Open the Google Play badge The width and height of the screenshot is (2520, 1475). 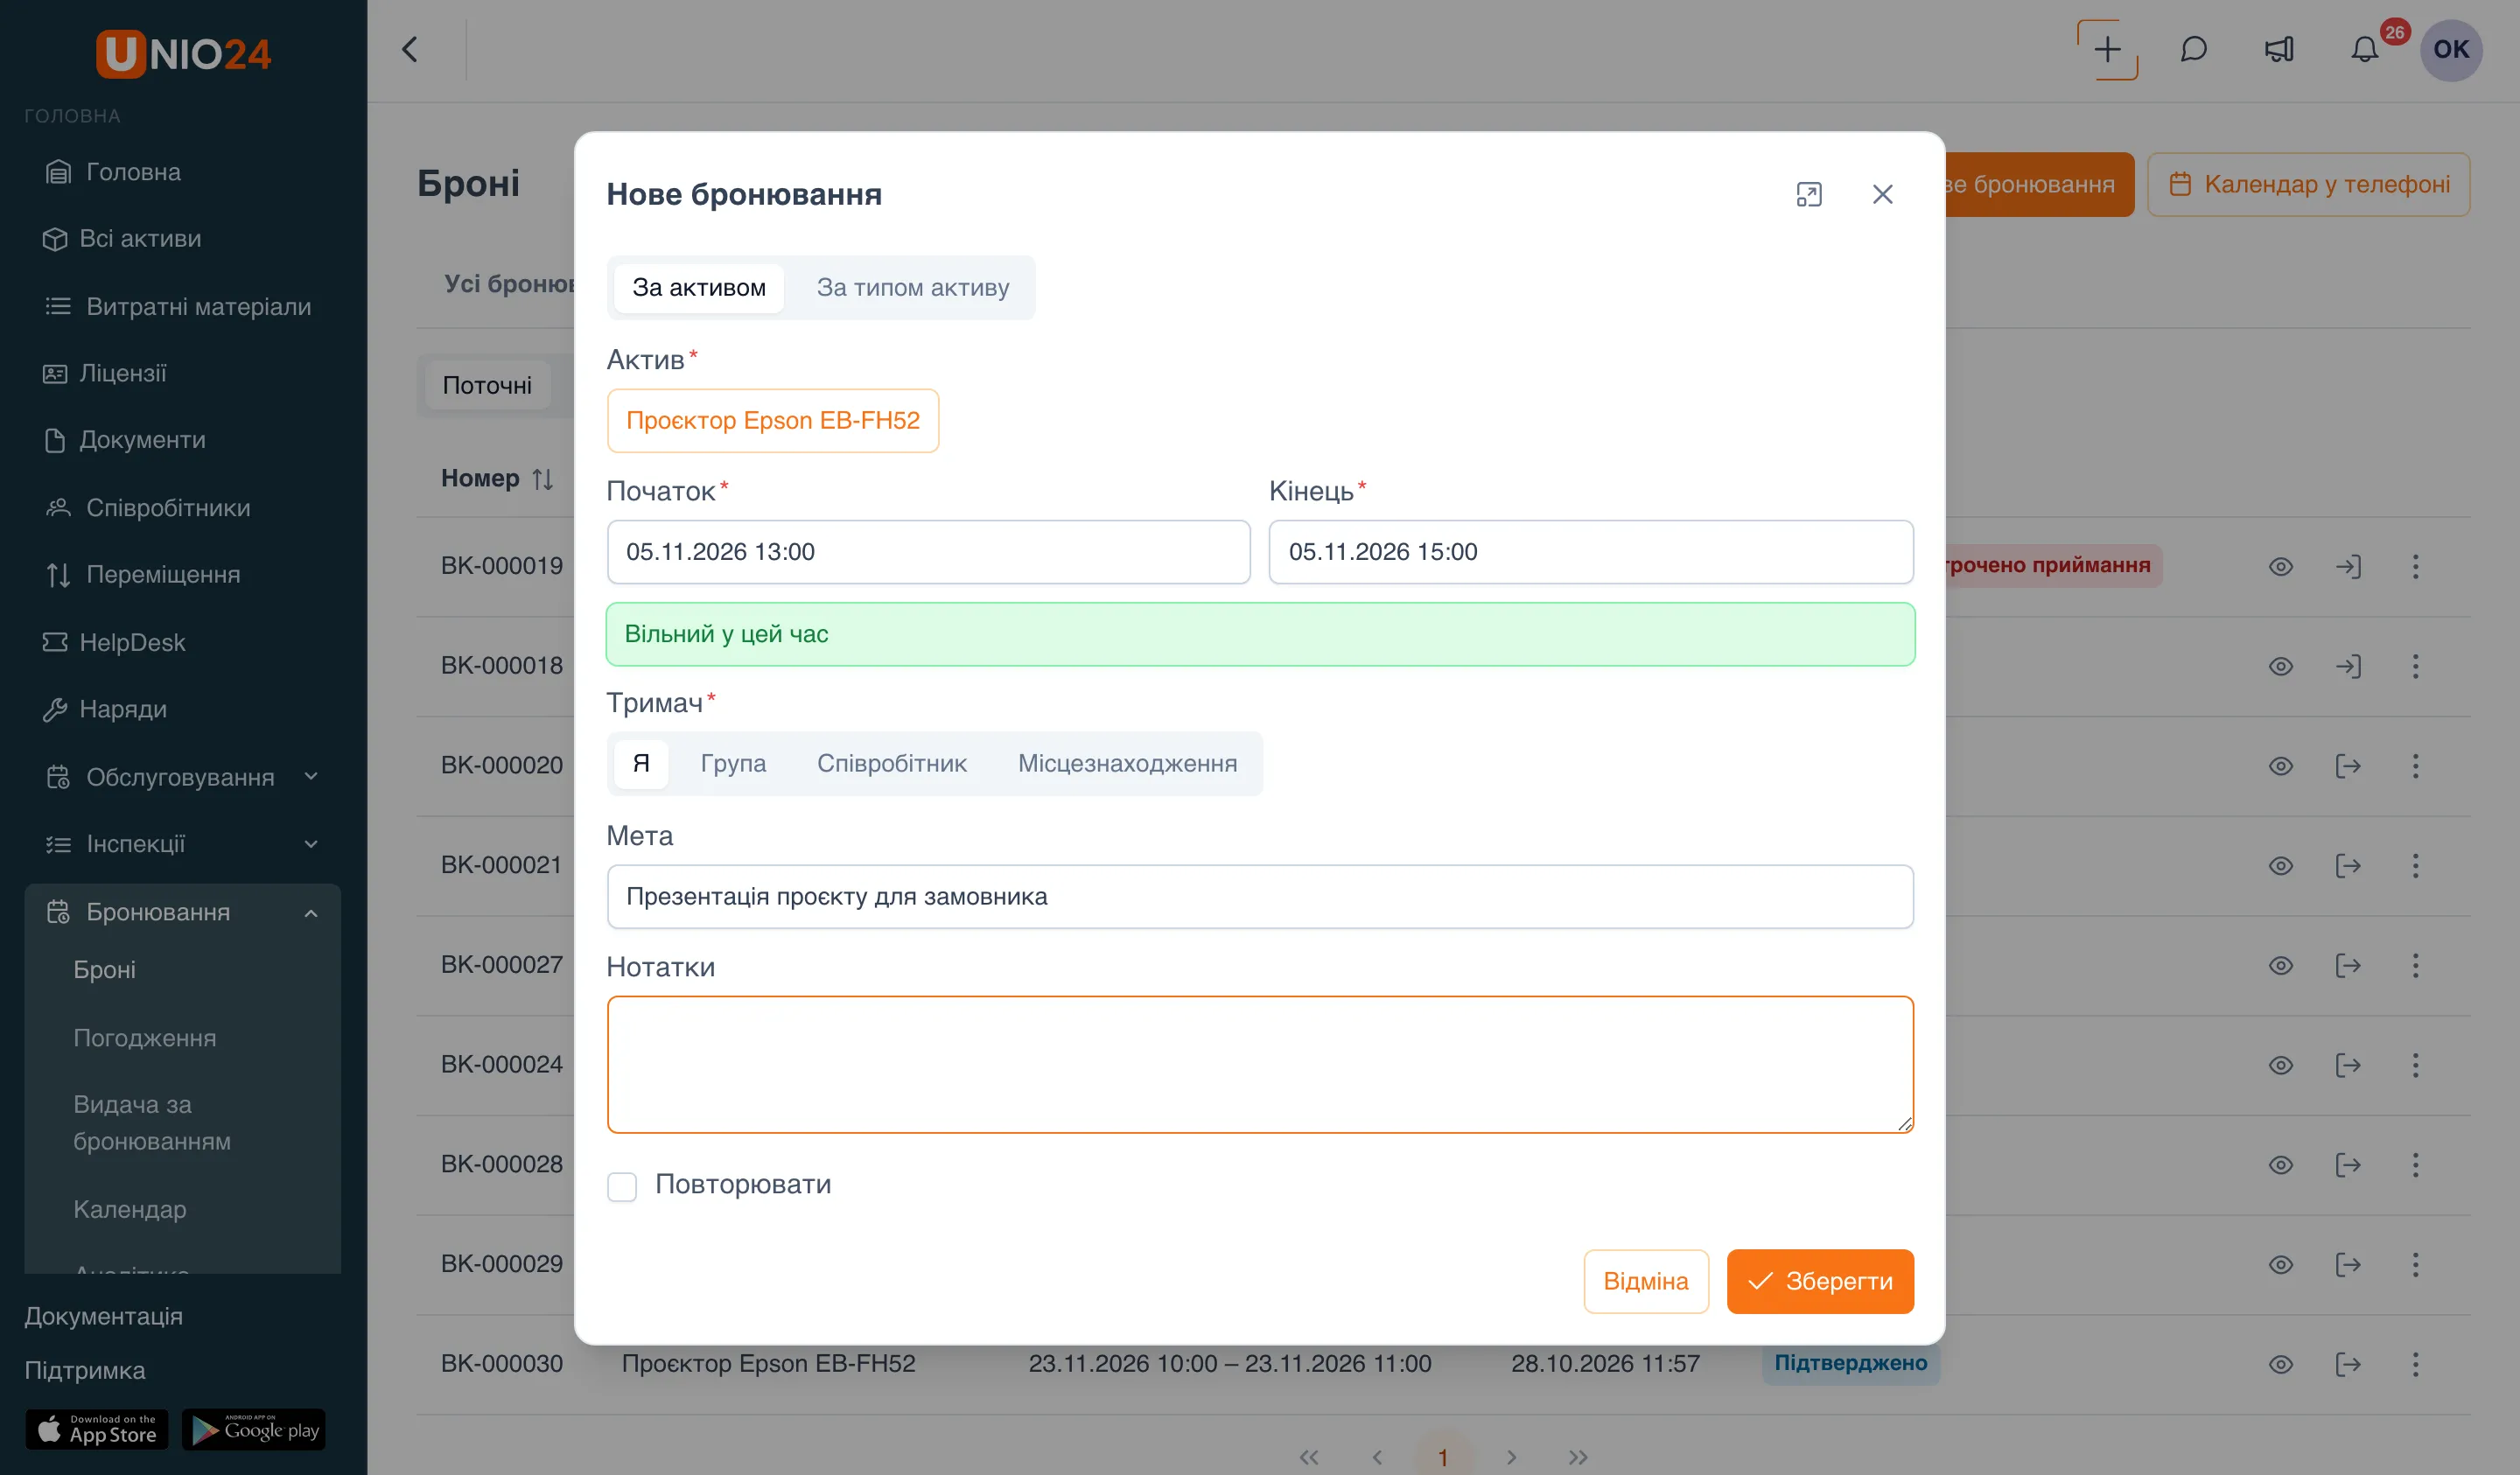click(x=254, y=1429)
